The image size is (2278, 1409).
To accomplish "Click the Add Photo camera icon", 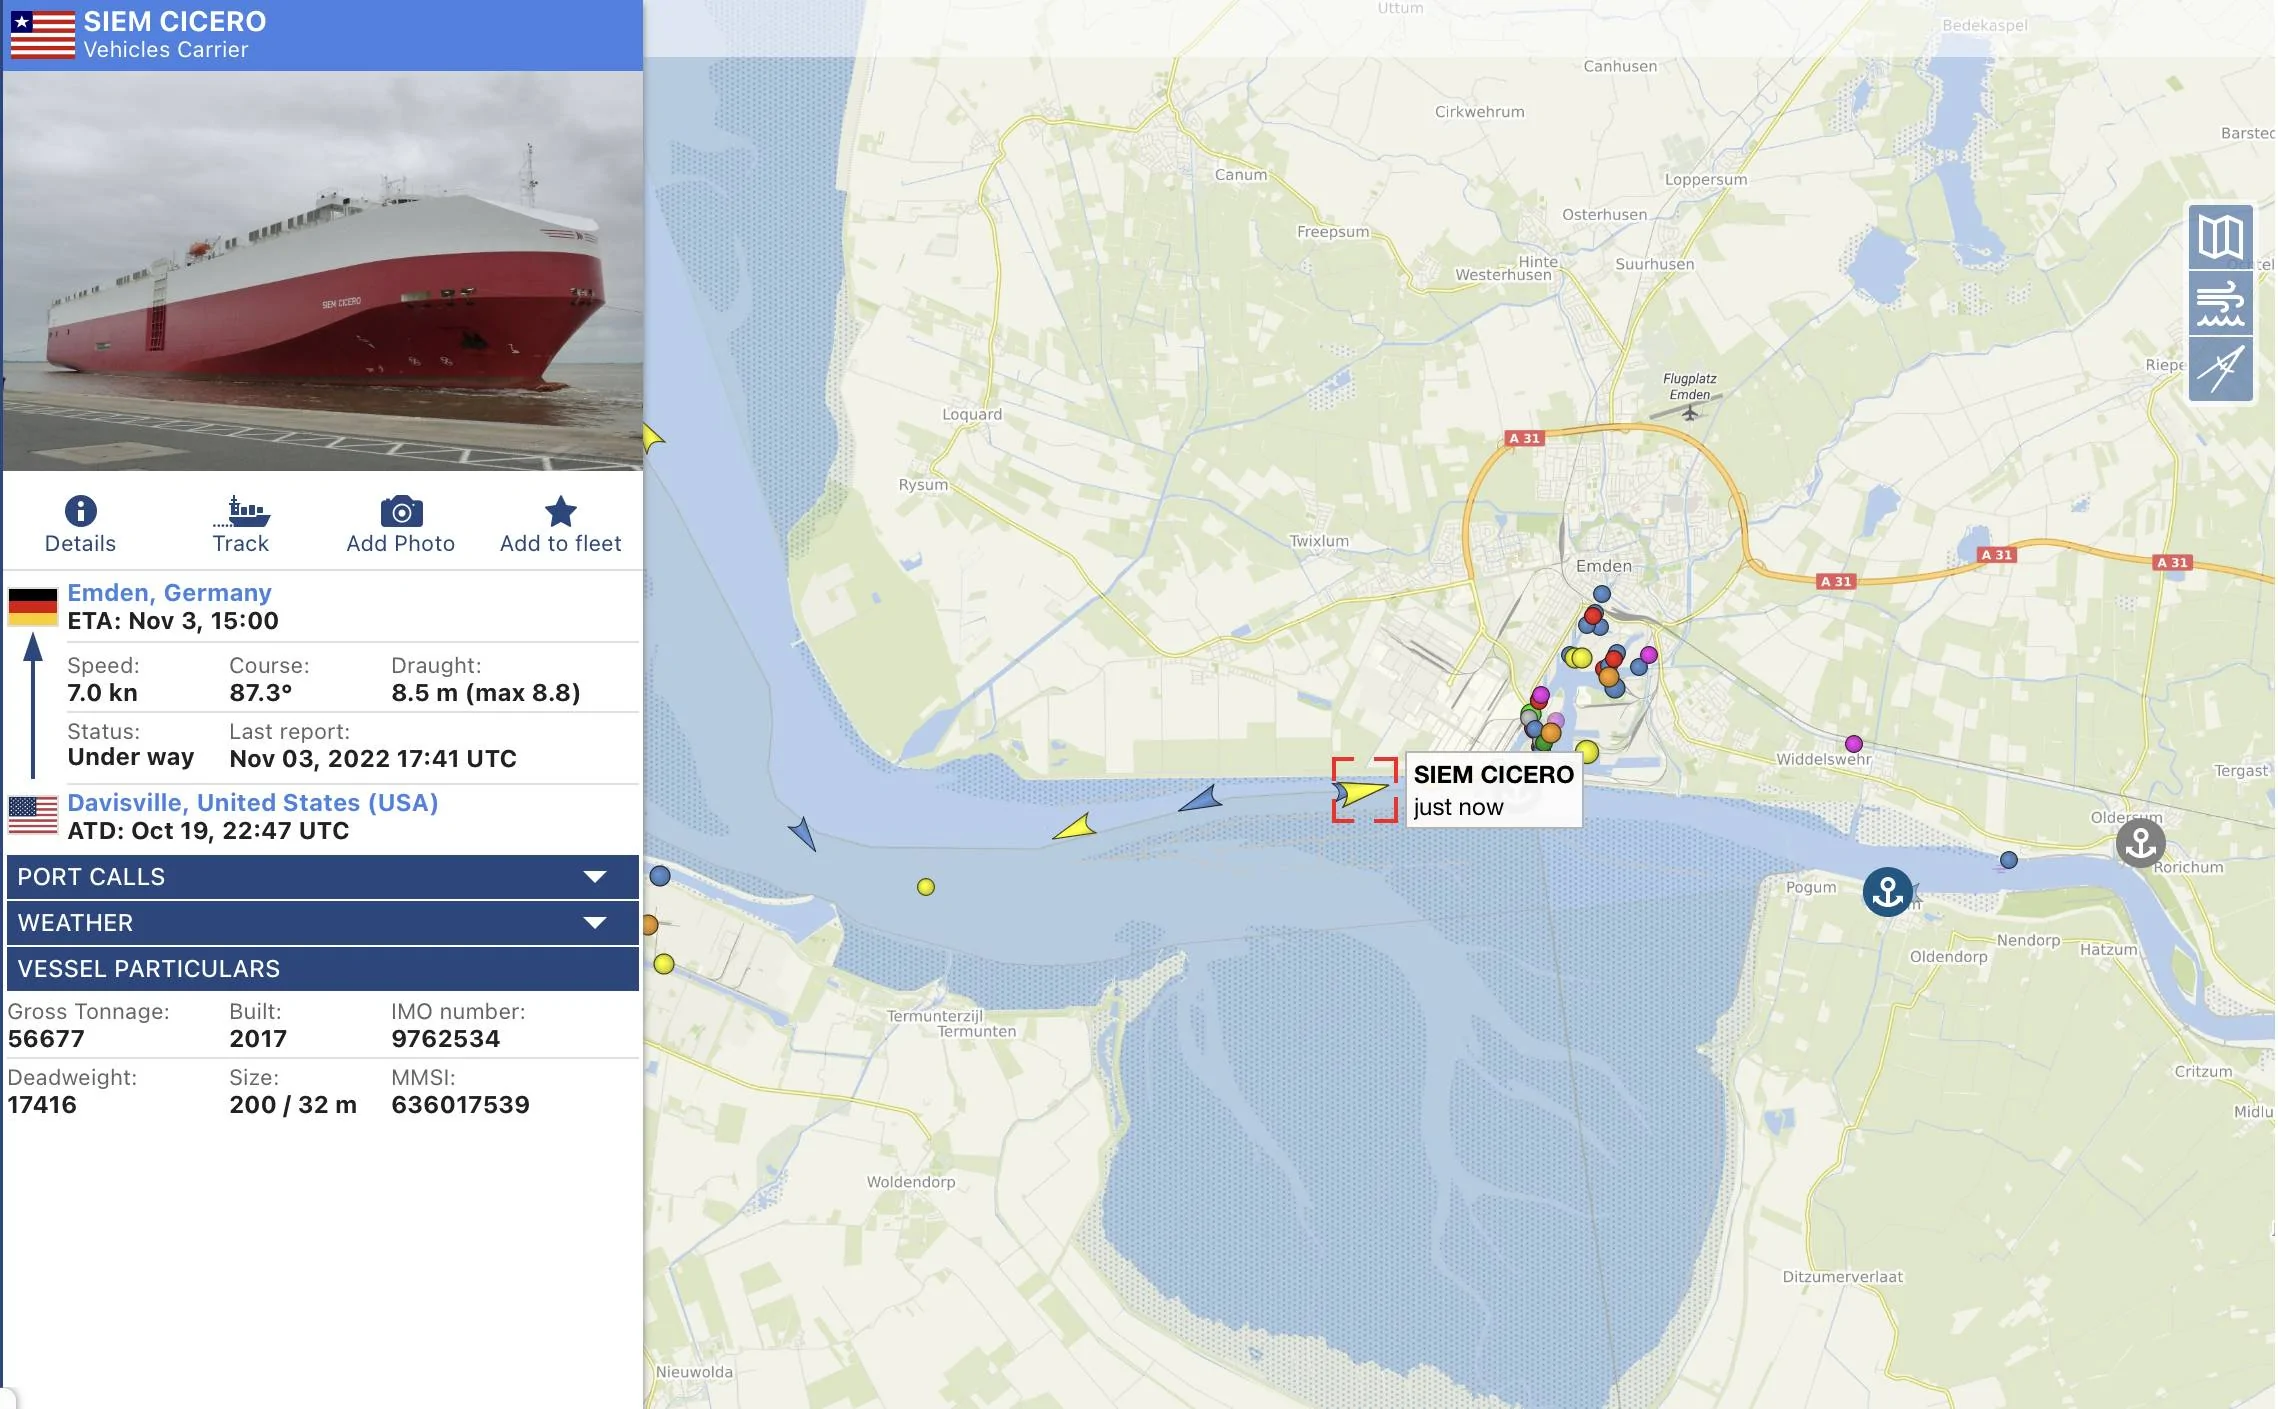I will [401, 511].
